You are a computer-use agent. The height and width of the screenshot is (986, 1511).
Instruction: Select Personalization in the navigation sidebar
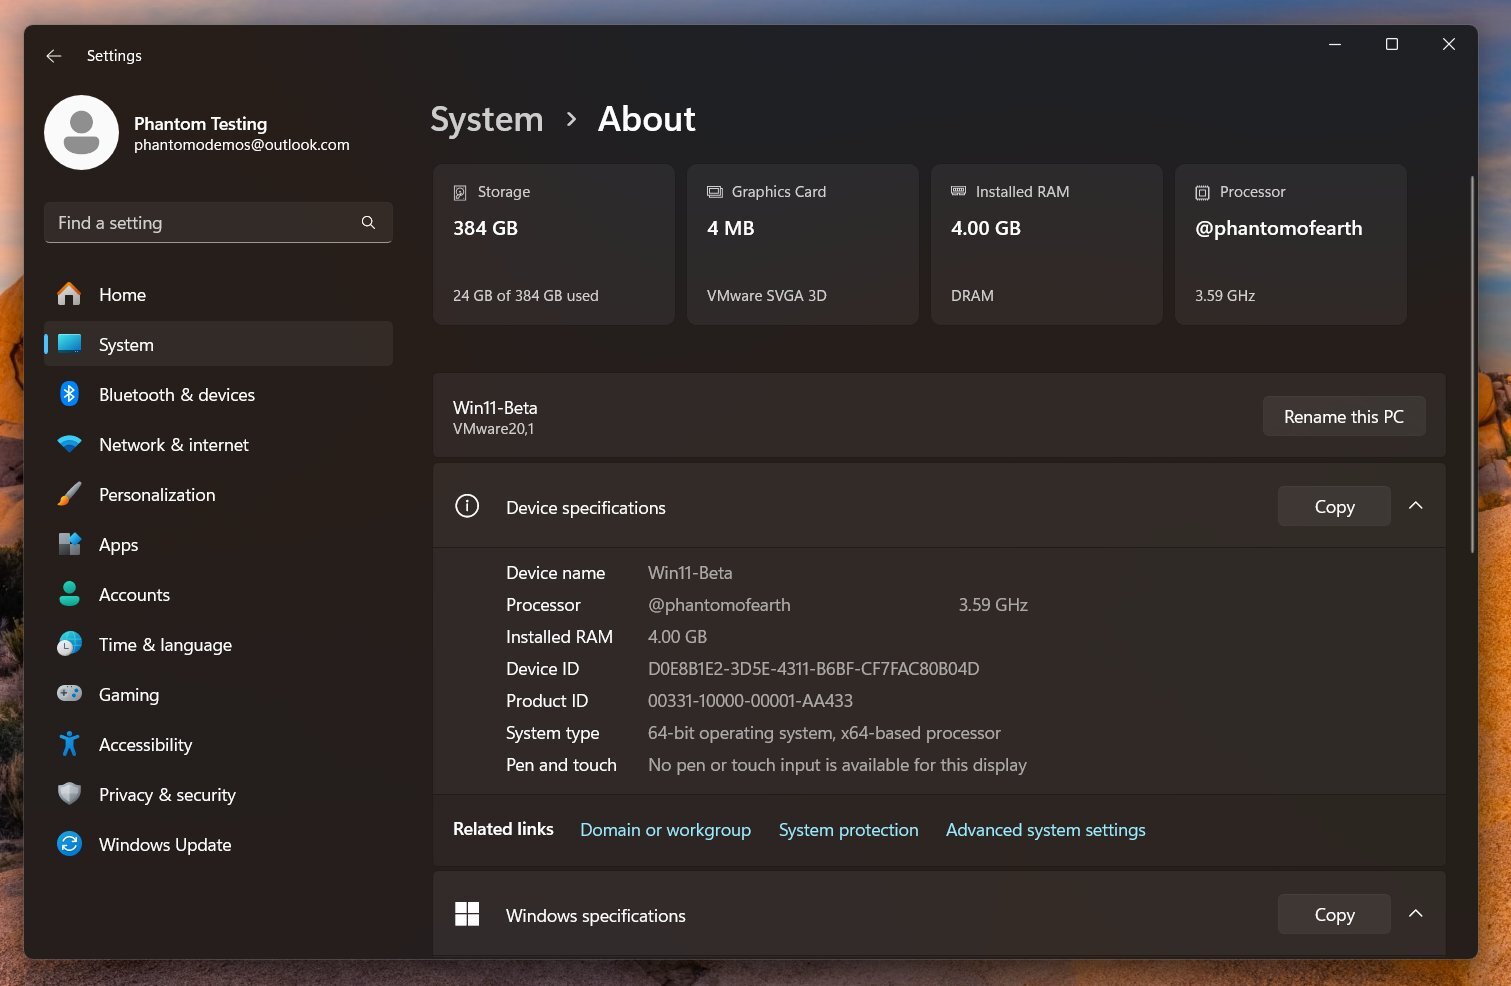point(157,494)
